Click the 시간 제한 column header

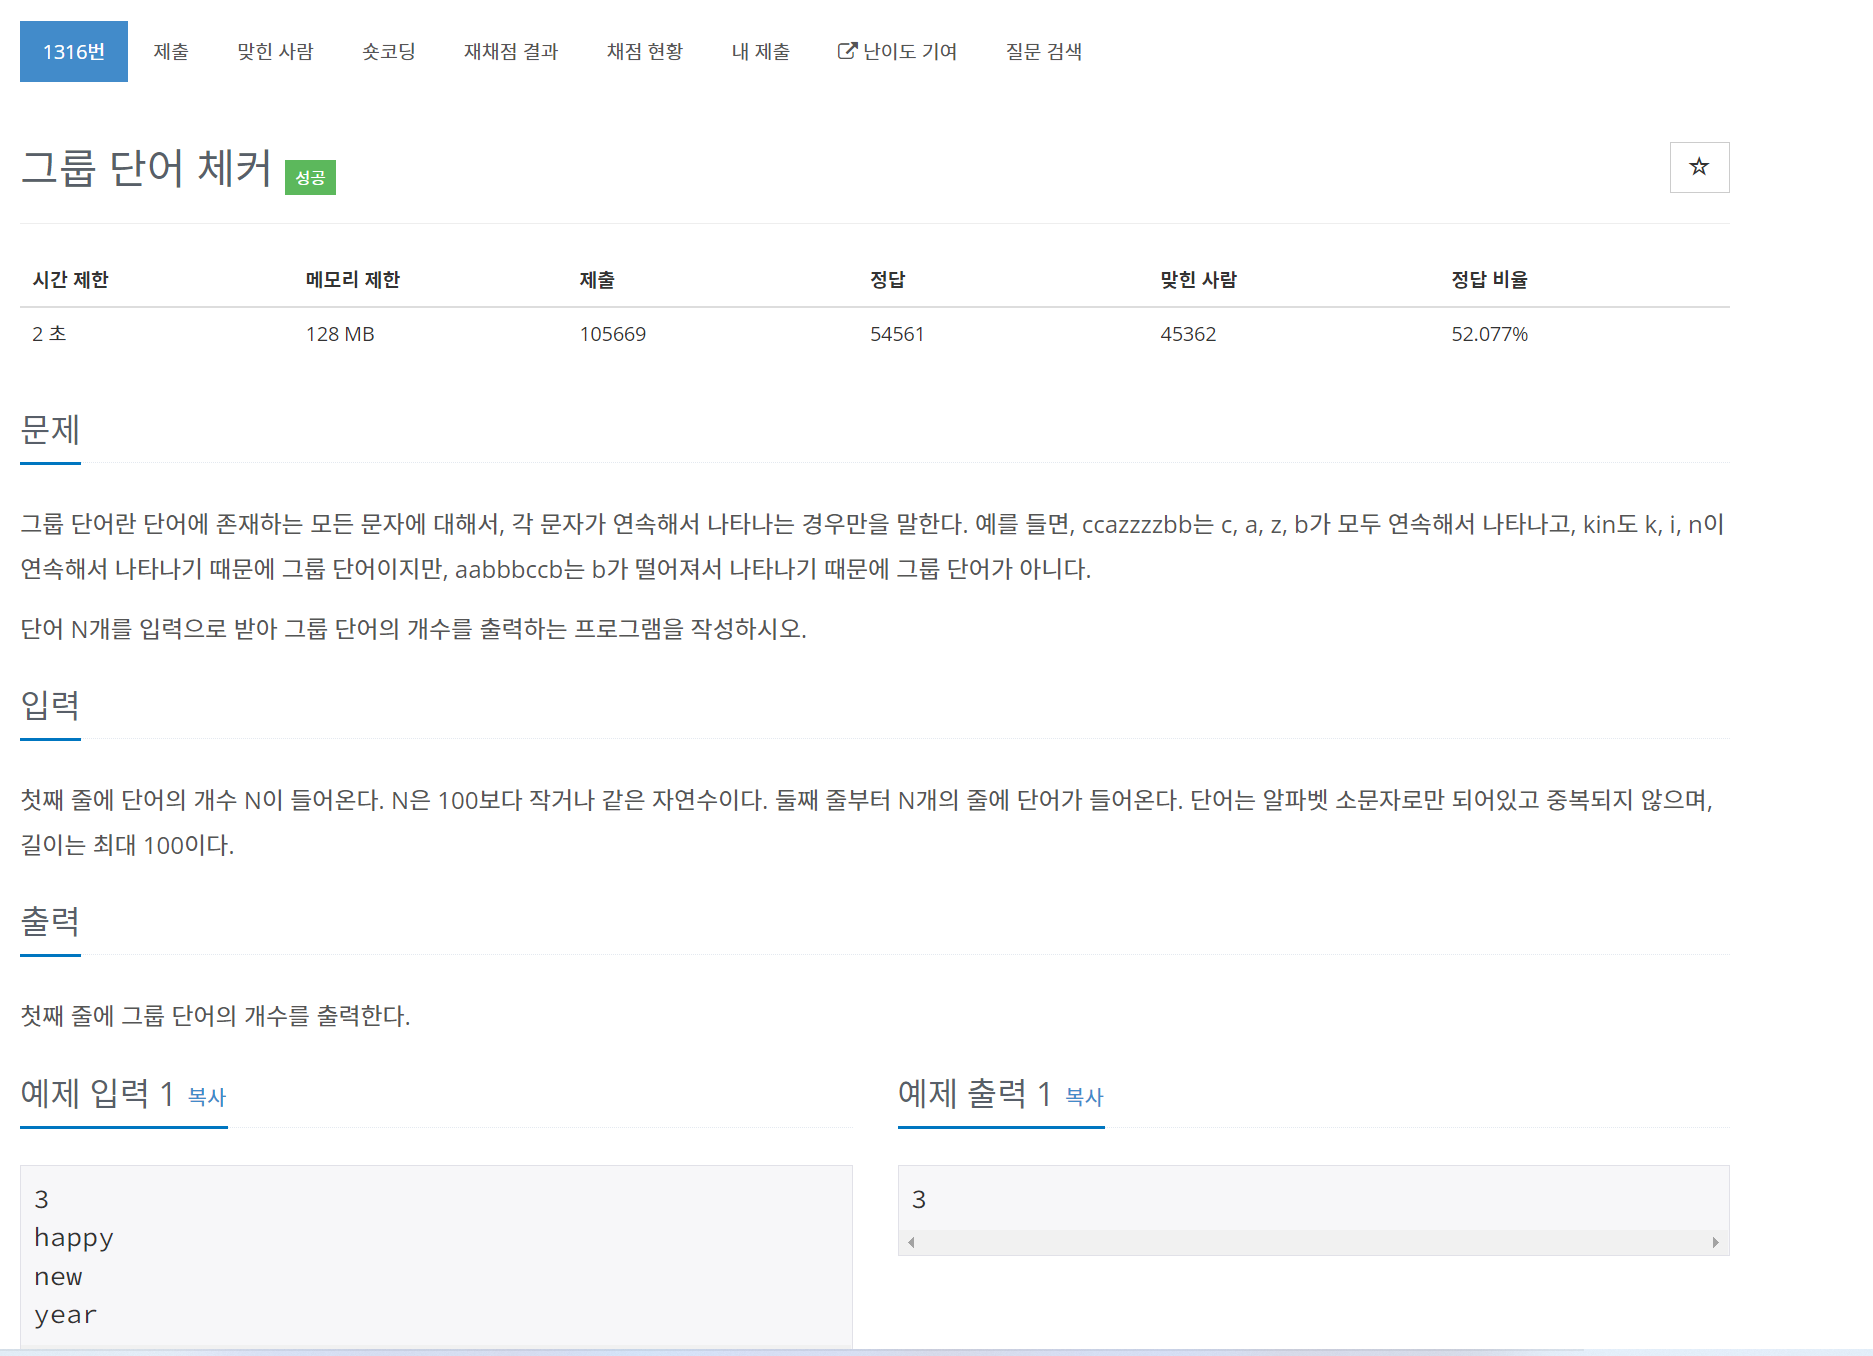click(70, 280)
